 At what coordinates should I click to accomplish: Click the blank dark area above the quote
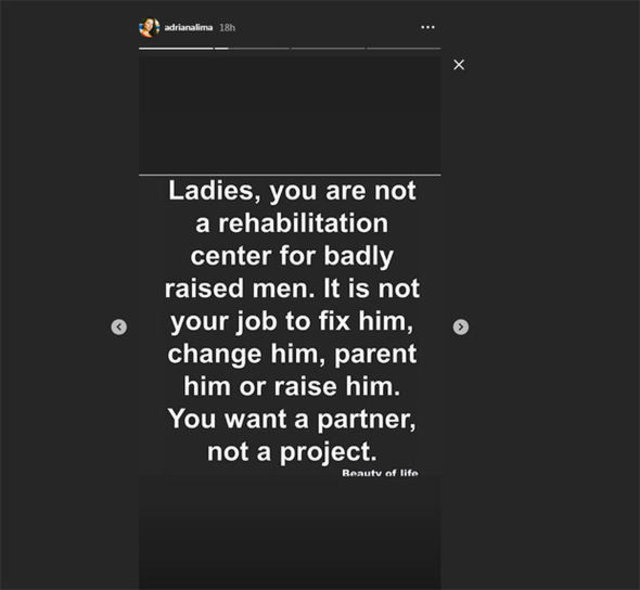click(290, 115)
